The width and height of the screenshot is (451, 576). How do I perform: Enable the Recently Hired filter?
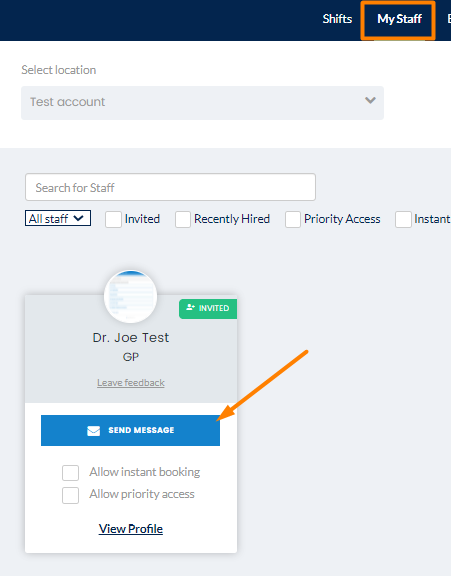tap(183, 219)
